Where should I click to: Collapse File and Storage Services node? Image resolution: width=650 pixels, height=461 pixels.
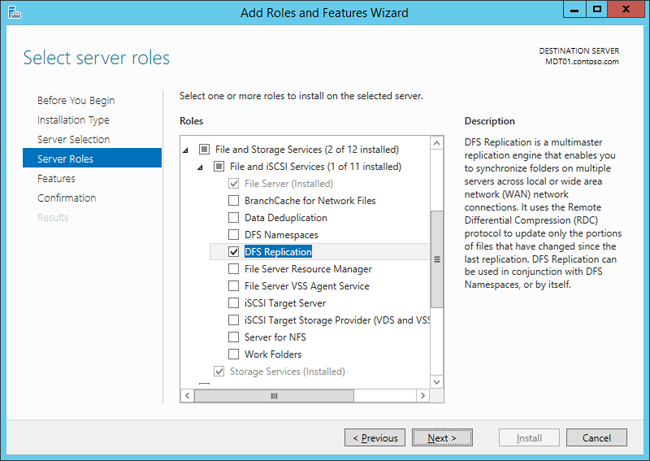[186, 150]
